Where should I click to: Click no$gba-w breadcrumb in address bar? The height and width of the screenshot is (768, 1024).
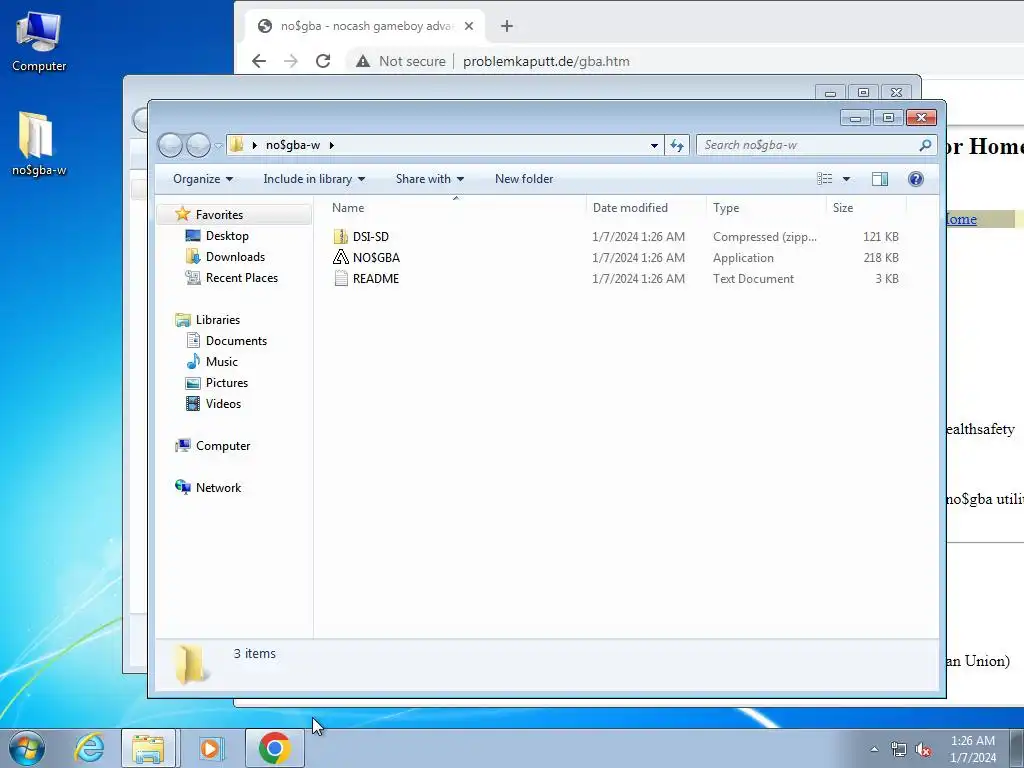[293, 145]
